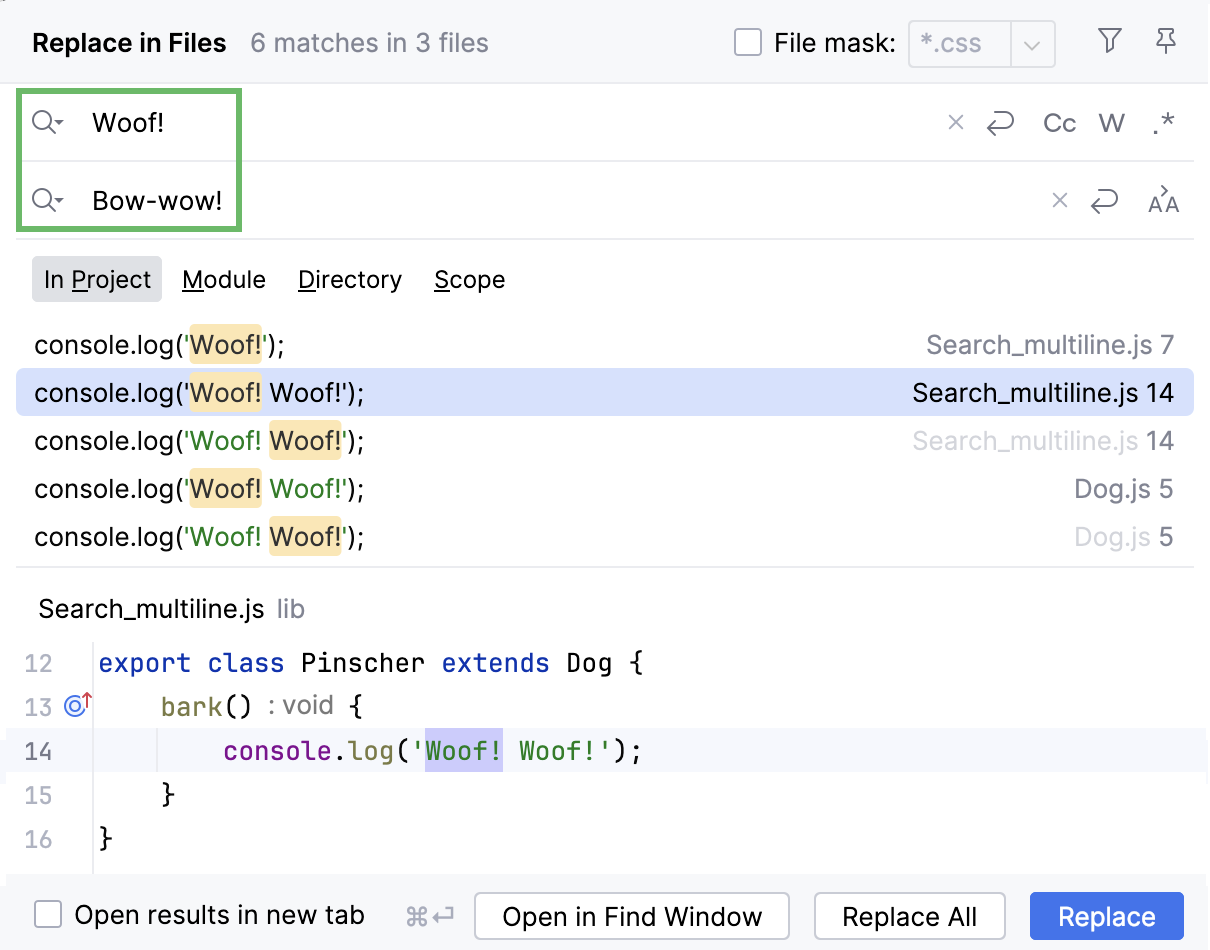The height and width of the screenshot is (950, 1210).
Task: Select the Module scope tab
Action: [224, 280]
